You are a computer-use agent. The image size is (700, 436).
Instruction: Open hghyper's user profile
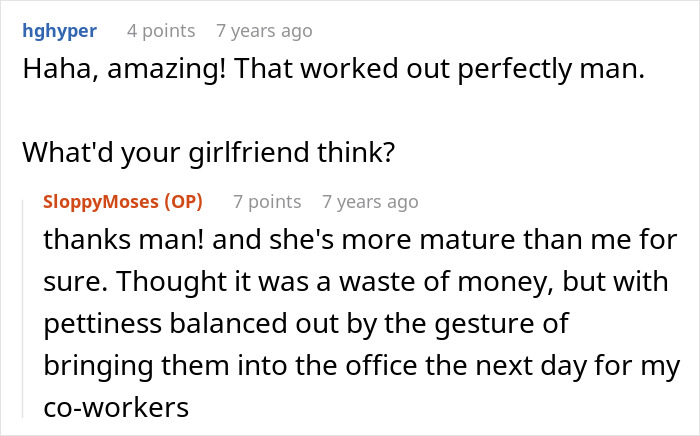tap(59, 31)
